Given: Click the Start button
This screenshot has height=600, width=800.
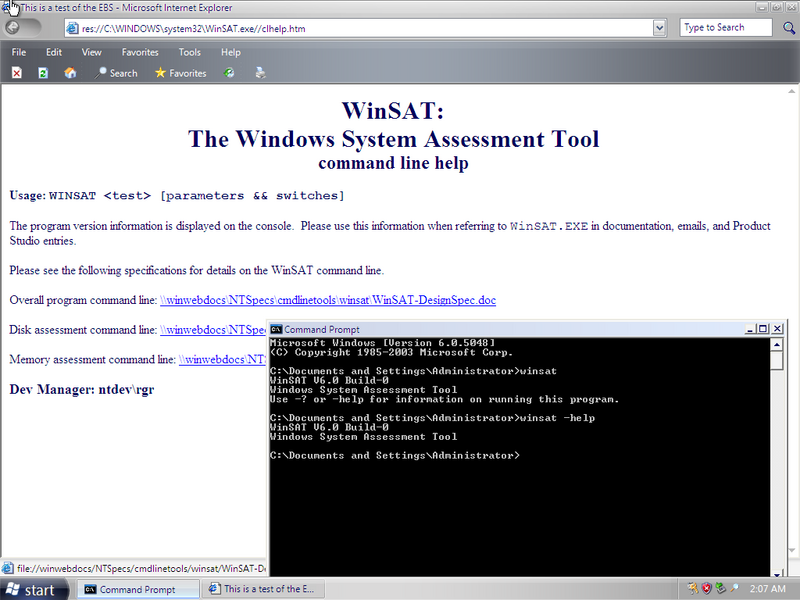Looking at the screenshot, I should (32, 589).
